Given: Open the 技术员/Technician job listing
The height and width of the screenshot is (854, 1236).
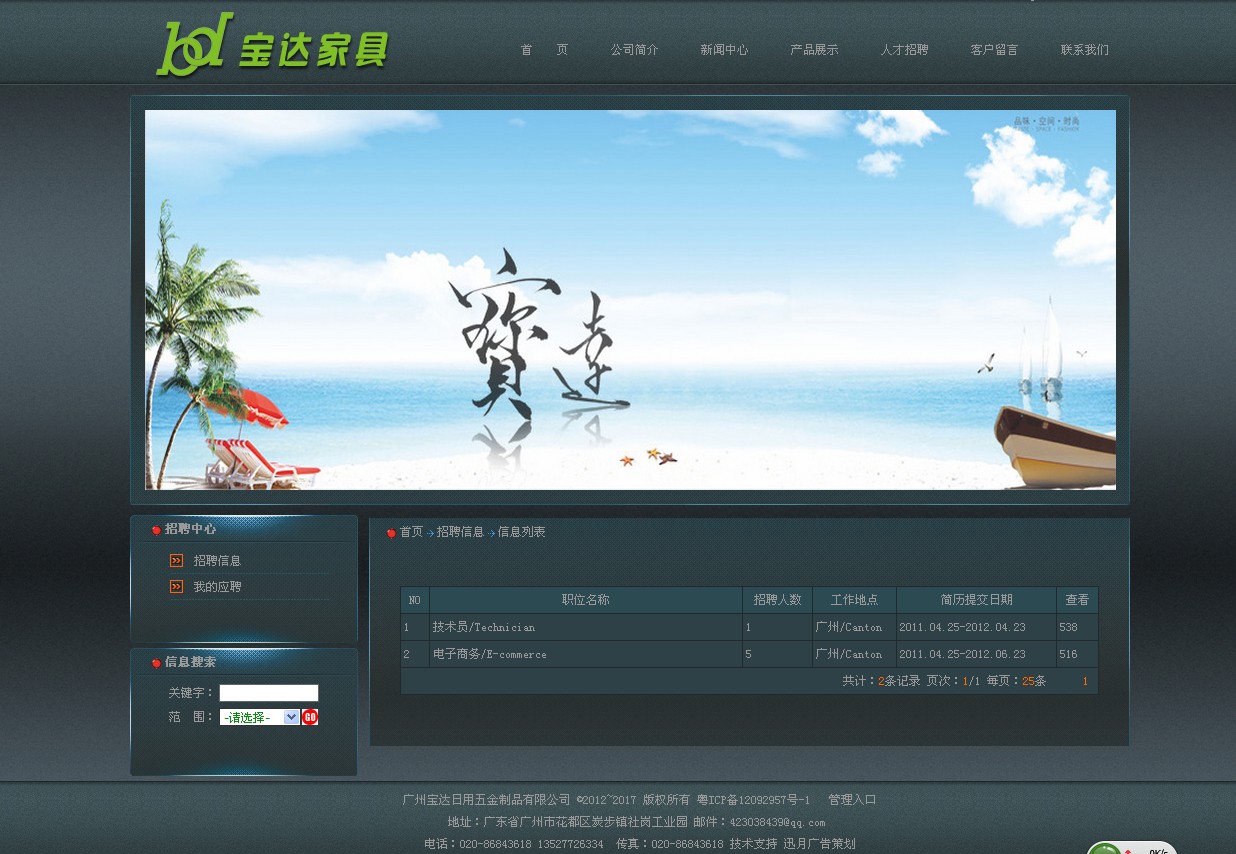Looking at the screenshot, I should click(483, 628).
